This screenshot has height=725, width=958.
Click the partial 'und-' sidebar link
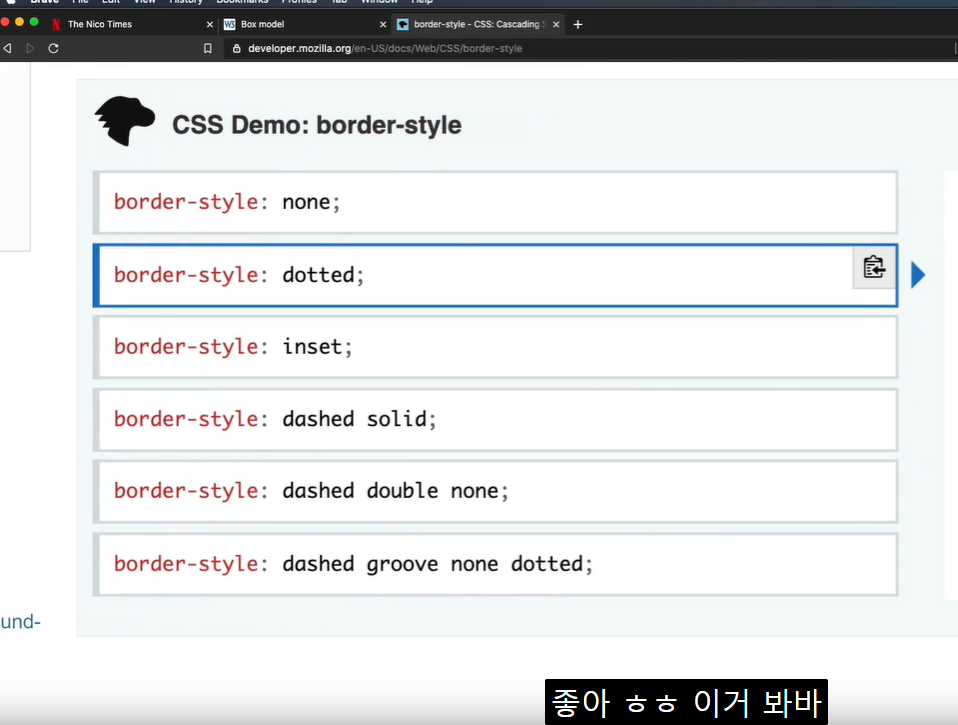point(20,622)
